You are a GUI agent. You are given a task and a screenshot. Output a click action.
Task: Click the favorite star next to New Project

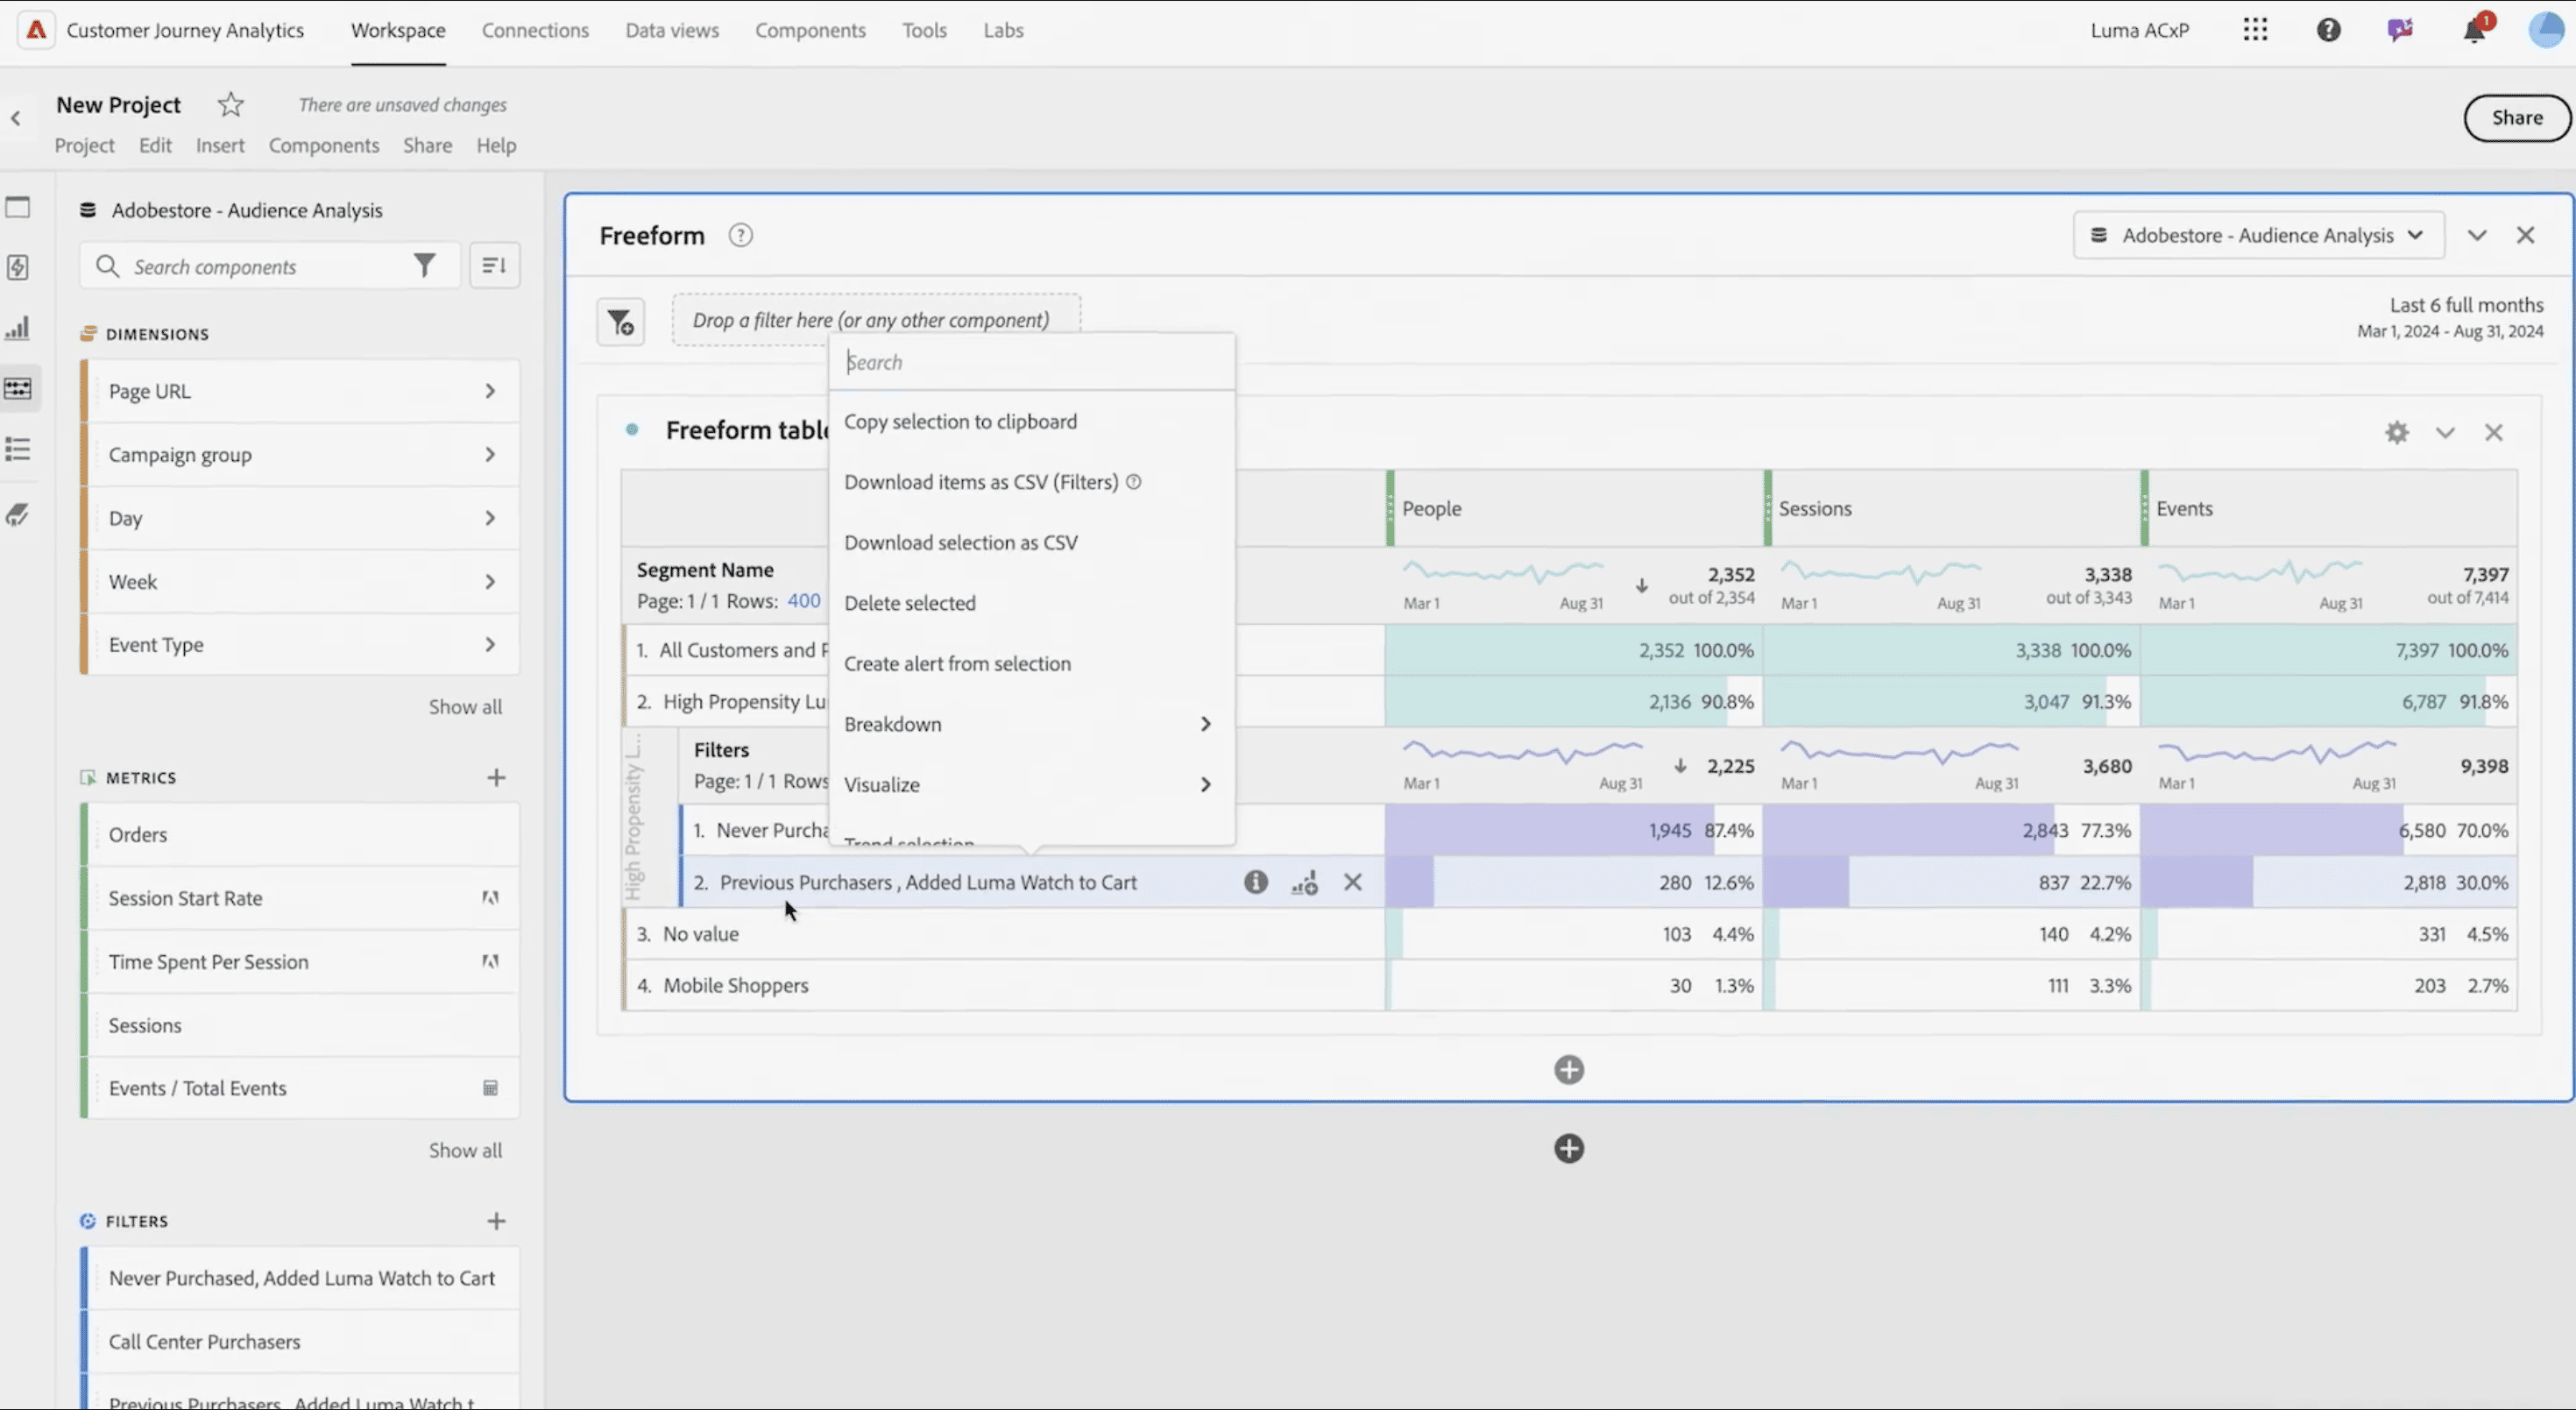(x=231, y=104)
